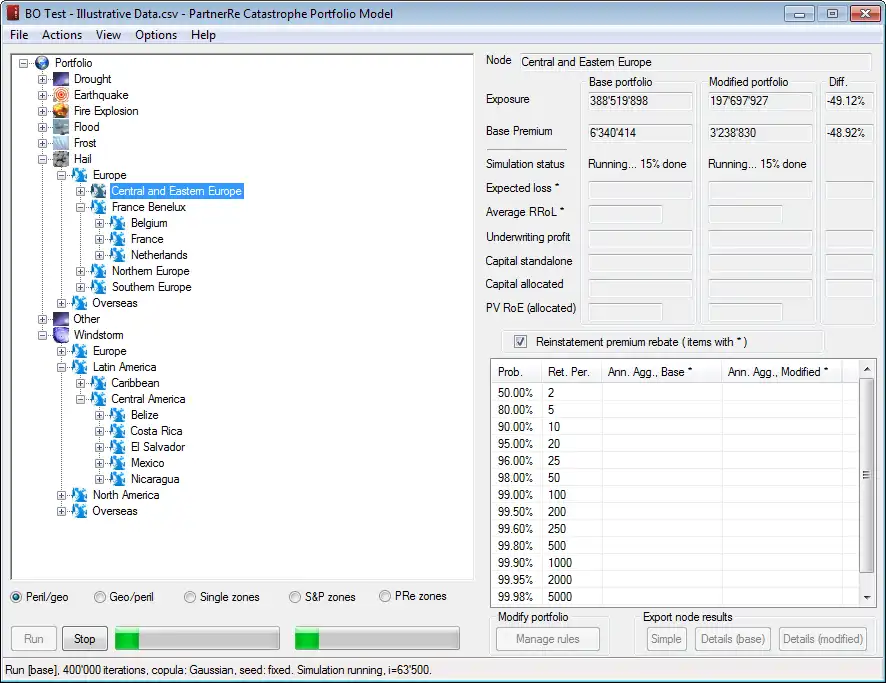Click the map icon beside El Salvador

coord(118,447)
